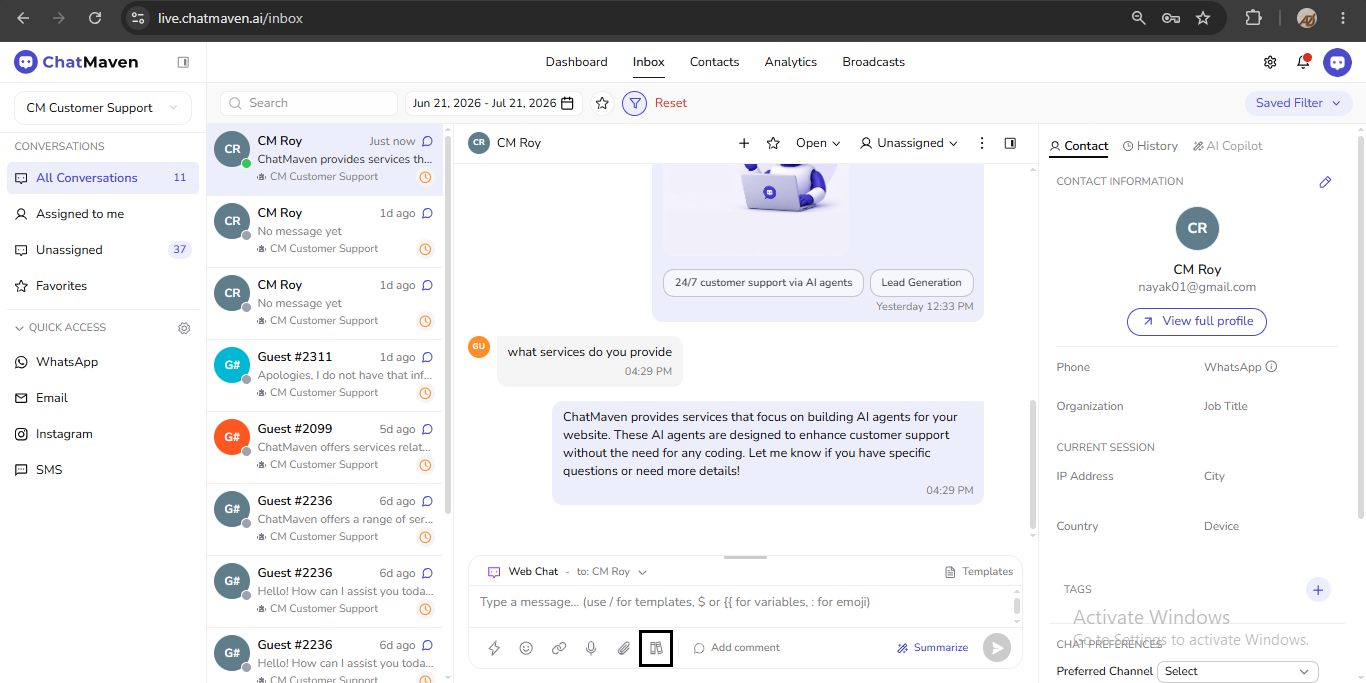
Task: Select All Conversations in sidebar
Action: coord(103,178)
